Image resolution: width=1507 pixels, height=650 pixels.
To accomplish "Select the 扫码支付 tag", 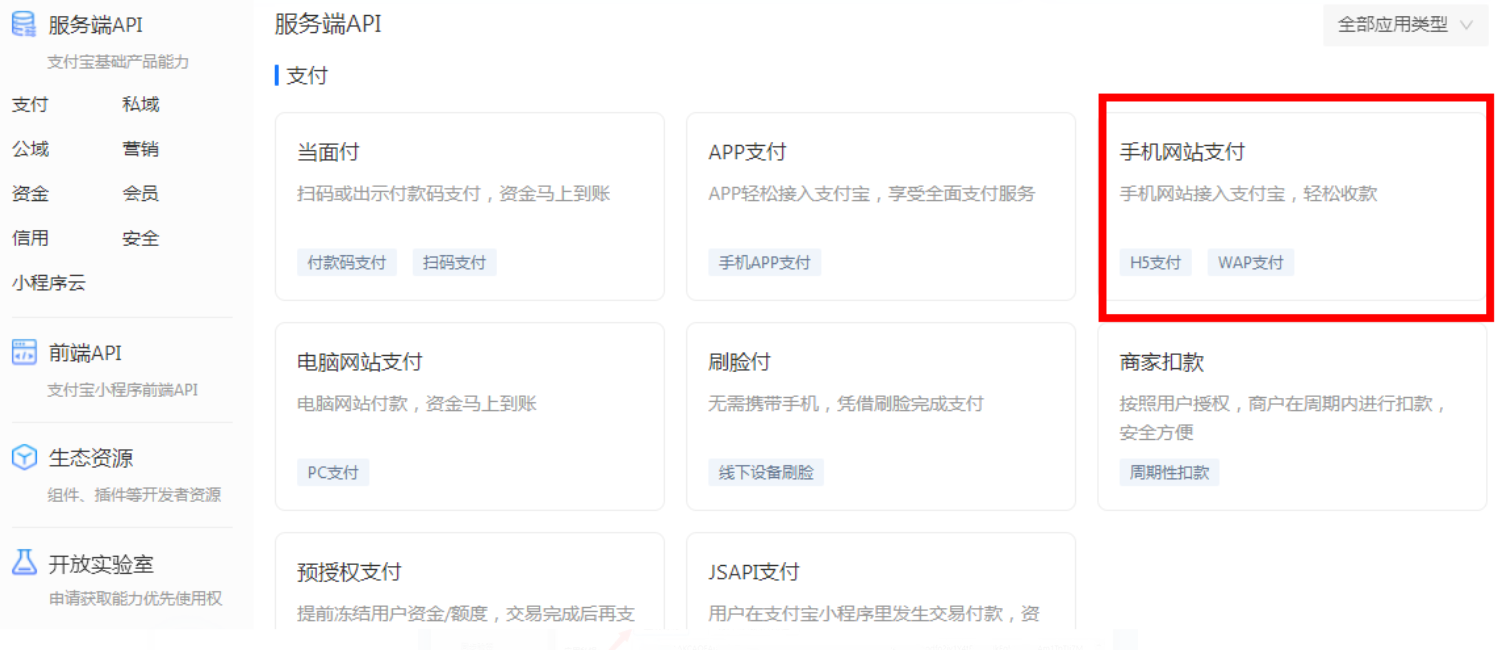I will click(455, 262).
